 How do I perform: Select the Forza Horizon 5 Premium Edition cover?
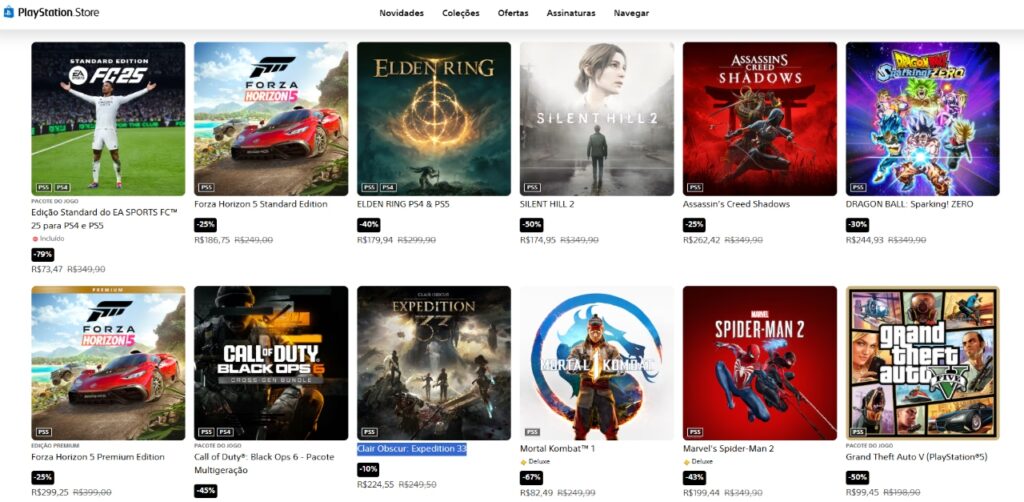coord(108,363)
